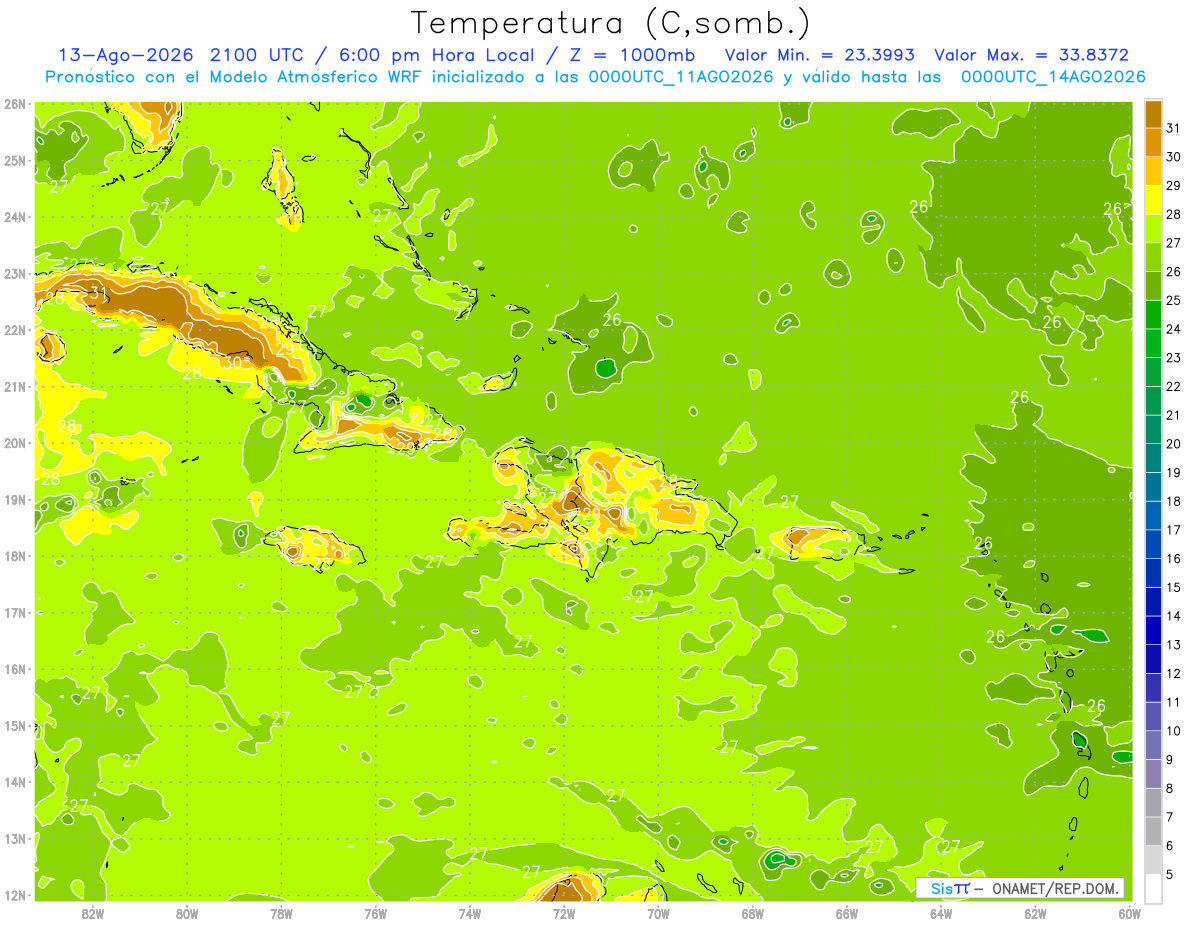Click the latitude axis label '15N'

click(14, 726)
